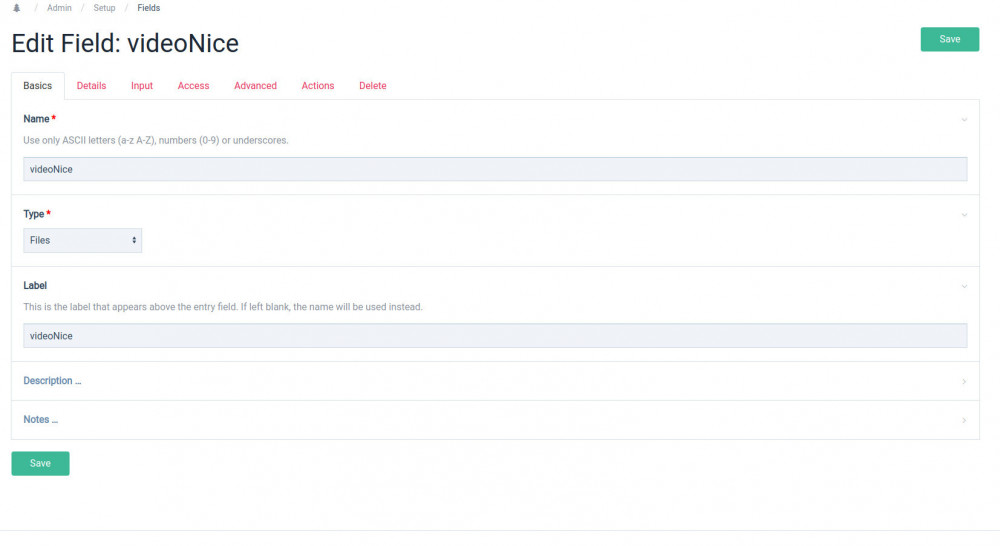Click into the Label text field
Screen dimensions: 1000x546
495,336
